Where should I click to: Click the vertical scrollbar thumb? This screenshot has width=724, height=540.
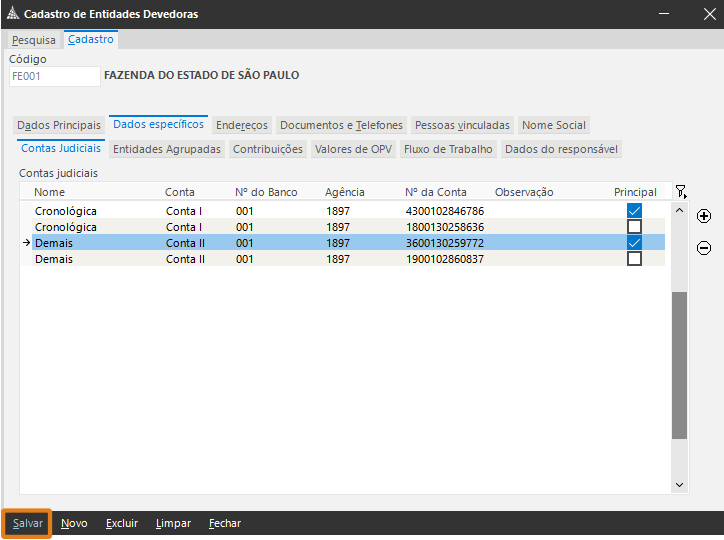[x=679, y=365]
